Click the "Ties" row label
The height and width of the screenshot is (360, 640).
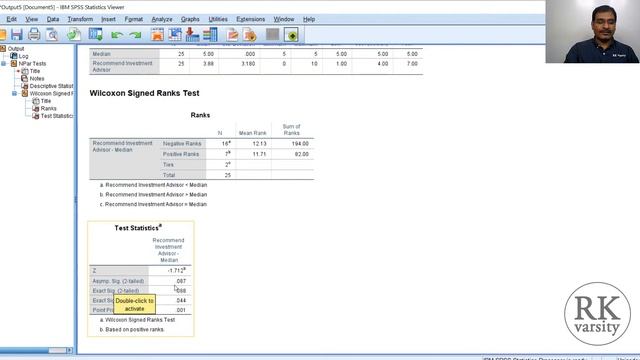[168, 165]
